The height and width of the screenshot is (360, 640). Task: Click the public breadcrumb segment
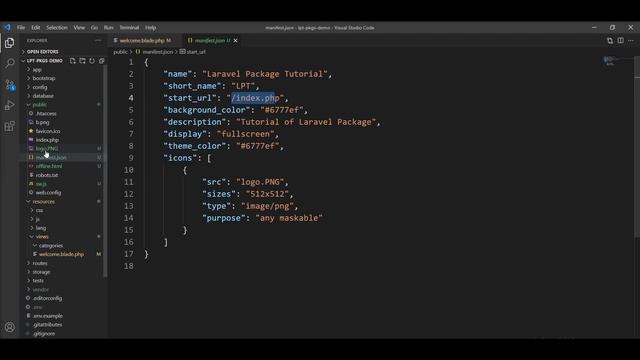pyautogui.click(x=120, y=52)
